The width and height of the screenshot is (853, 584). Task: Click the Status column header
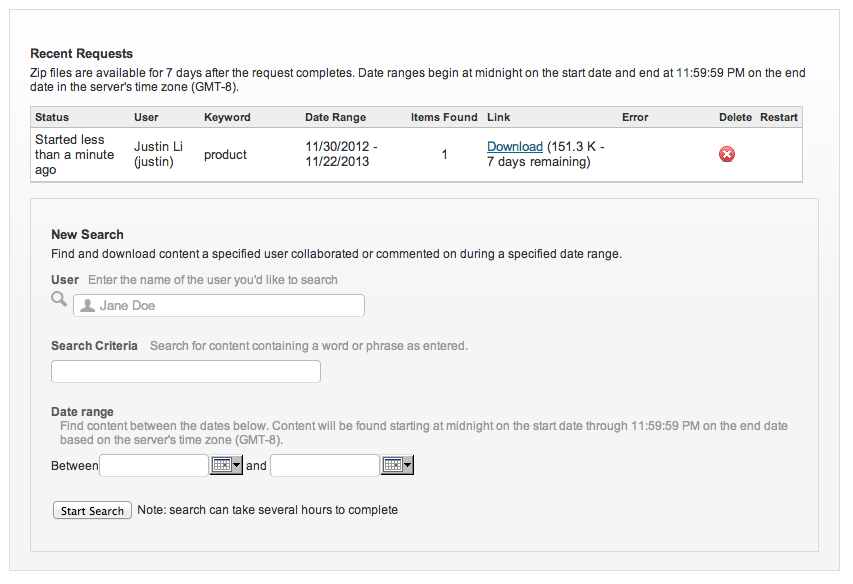point(52,117)
